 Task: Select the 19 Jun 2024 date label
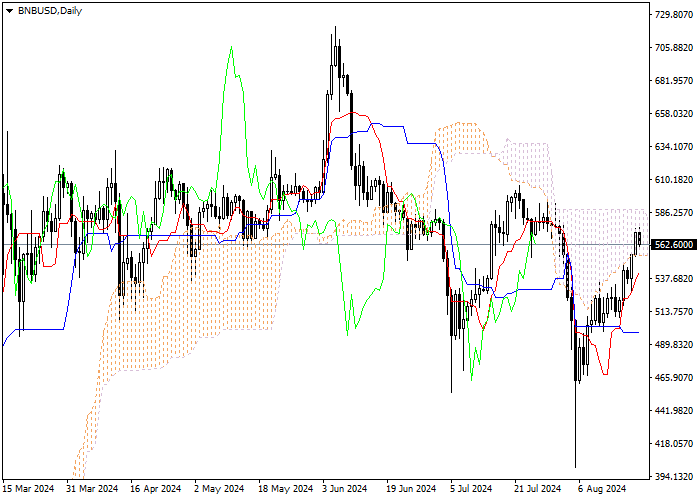tap(411, 489)
